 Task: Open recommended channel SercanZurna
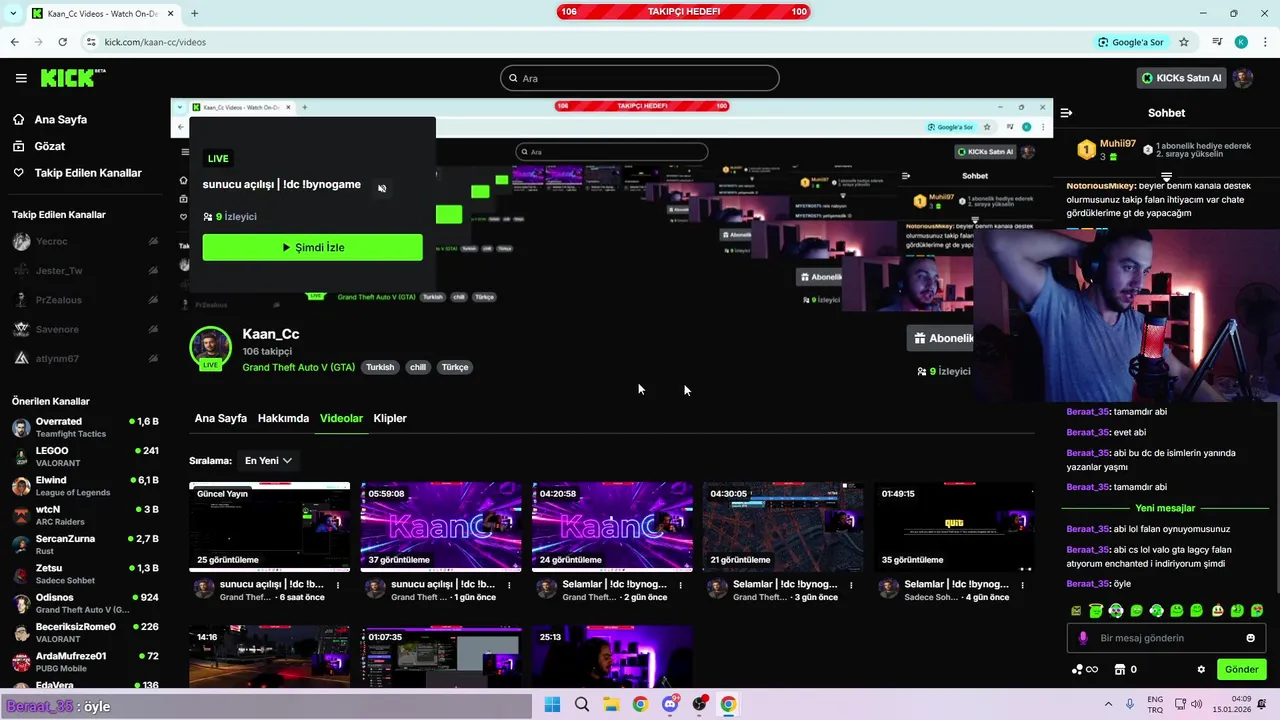(x=85, y=544)
